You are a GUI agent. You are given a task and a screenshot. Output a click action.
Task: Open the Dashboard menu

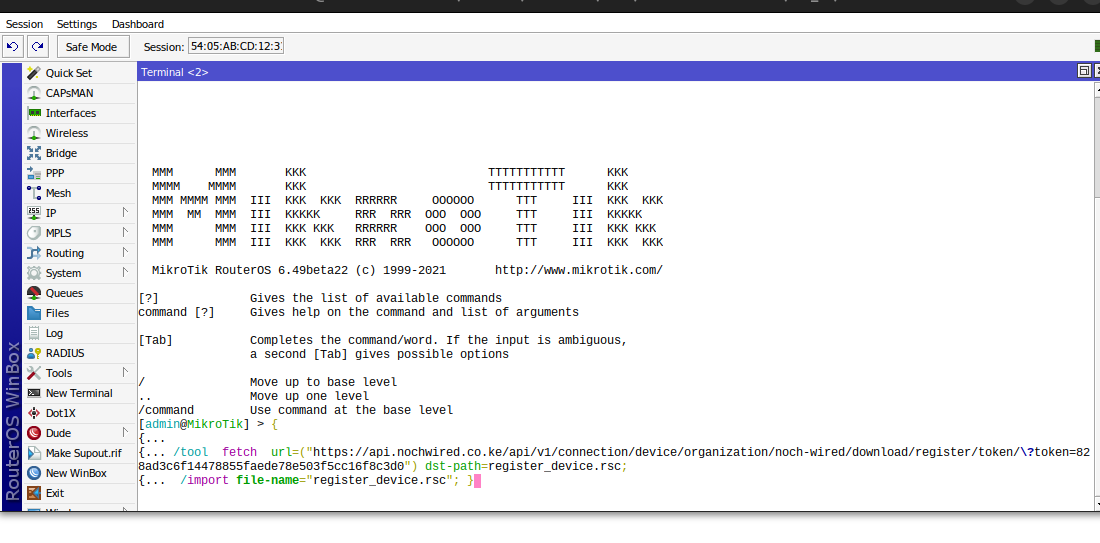pyautogui.click(x=138, y=24)
